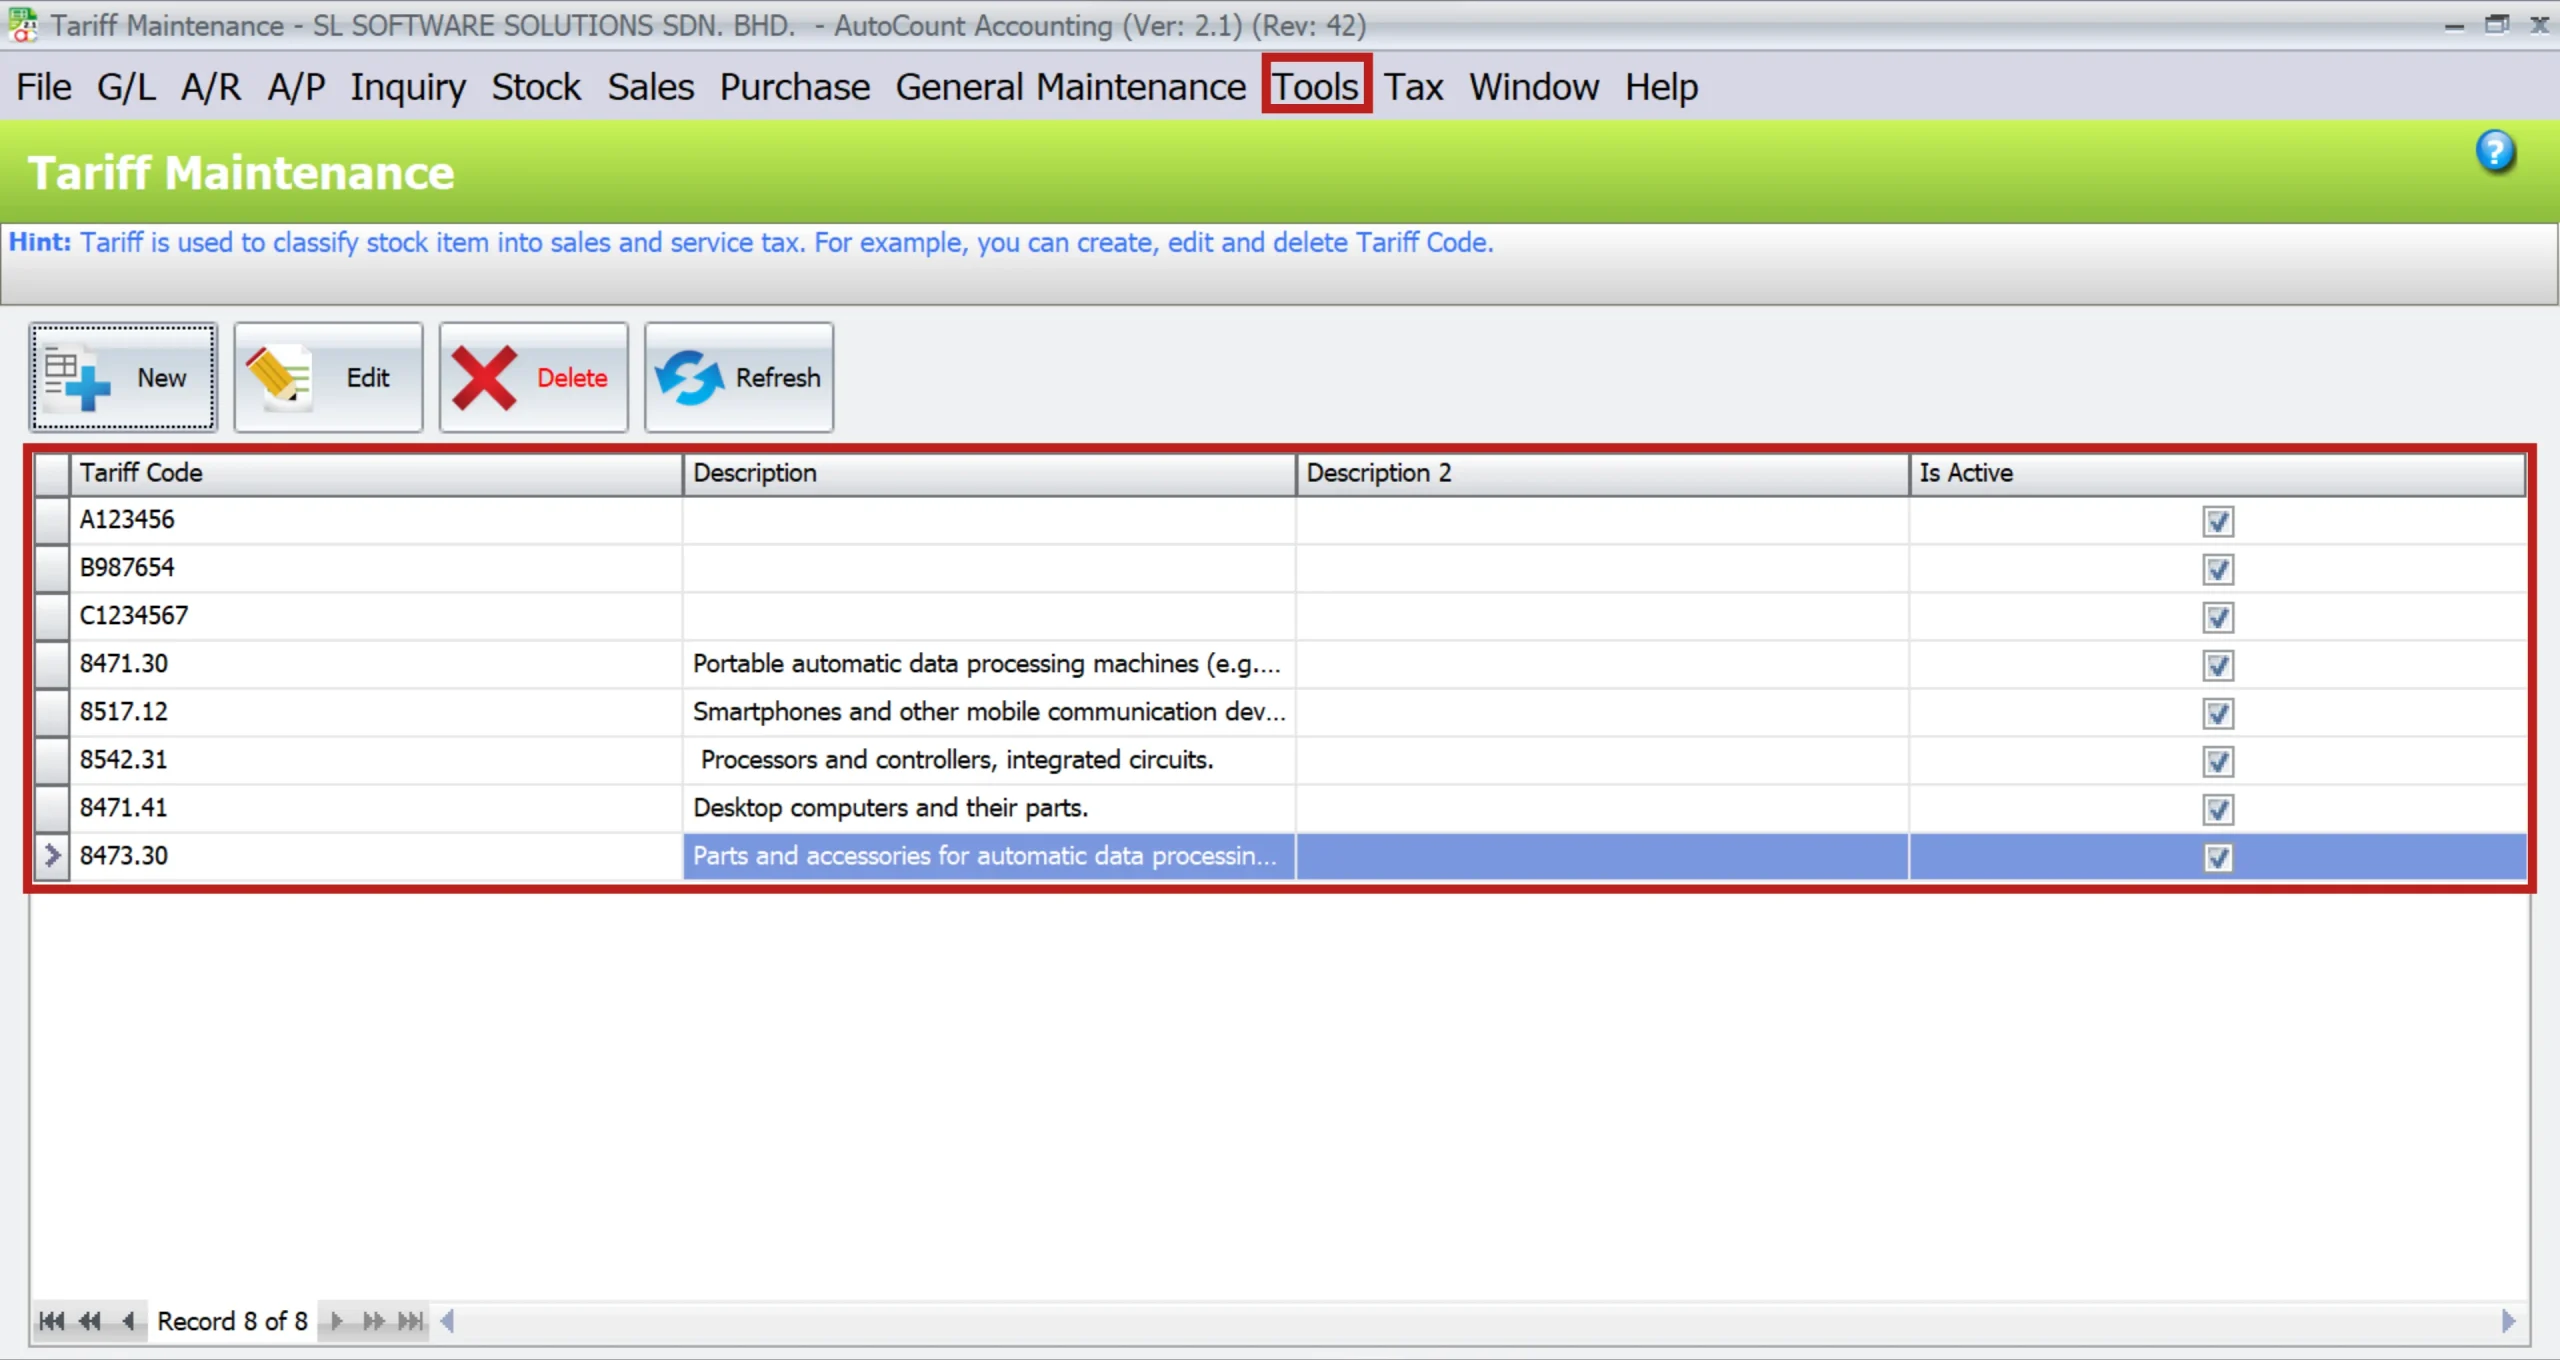This screenshot has height=1360, width=2560.
Task: Open the General Maintenance menu
Action: pyautogui.click(x=1070, y=87)
